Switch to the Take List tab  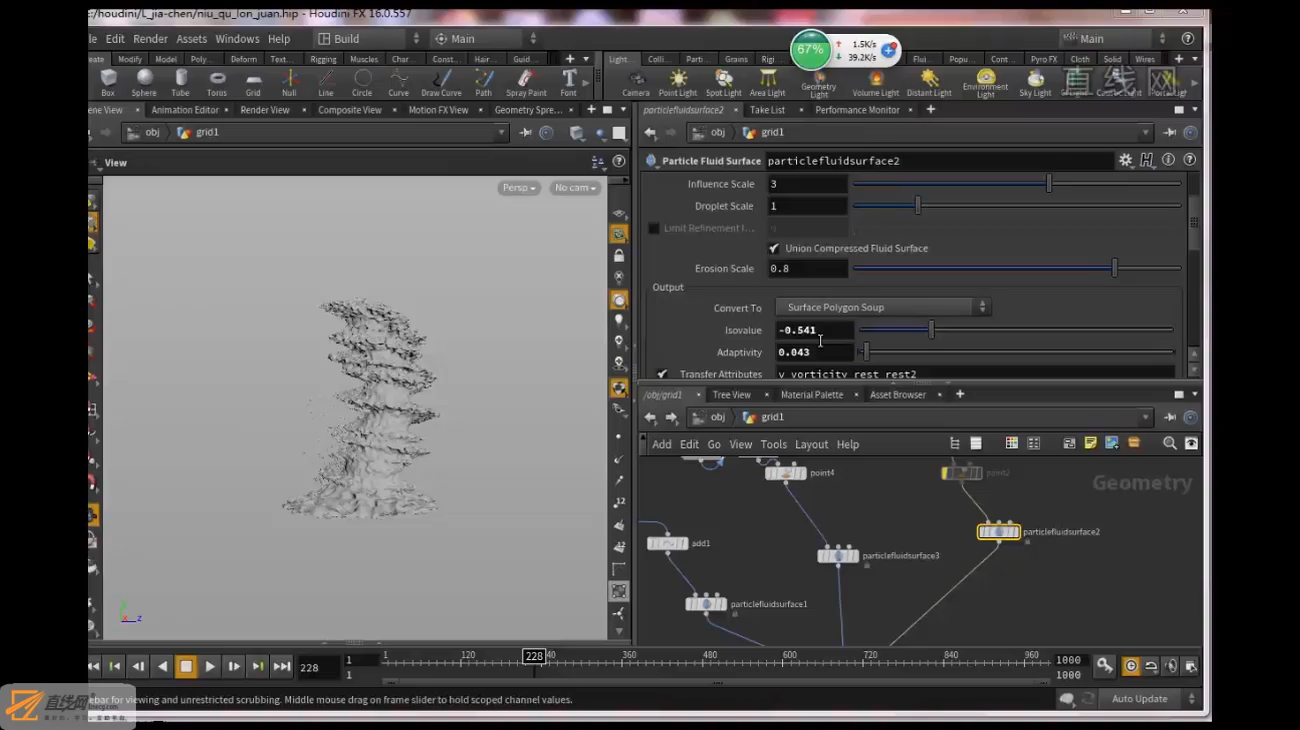click(767, 110)
